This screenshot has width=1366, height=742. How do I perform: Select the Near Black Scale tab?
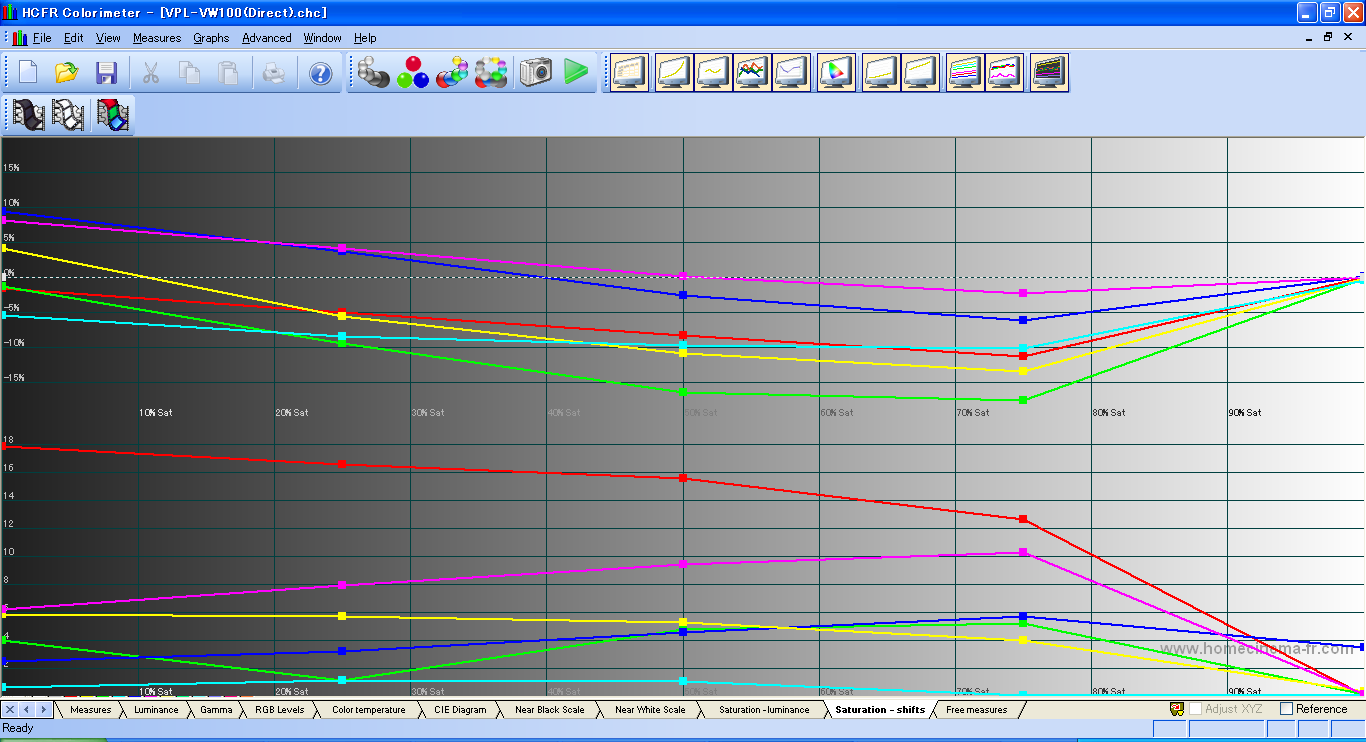point(549,710)
